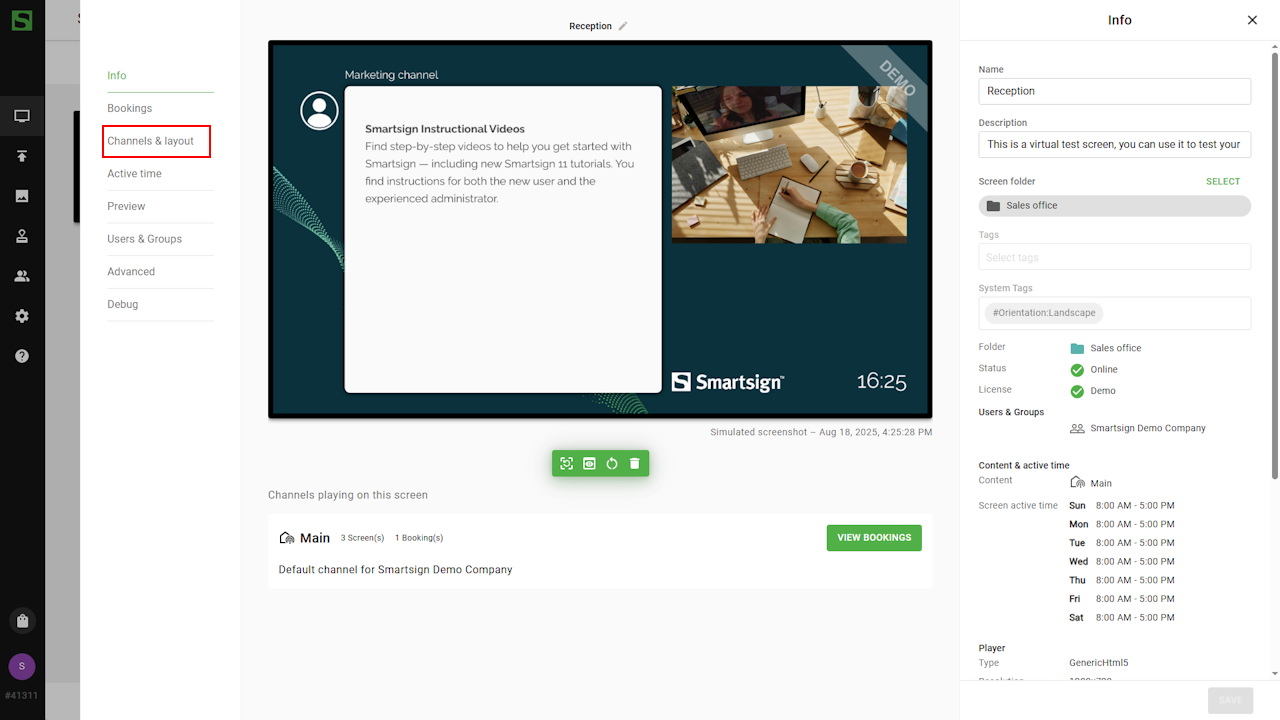This screenshot has width=1280, height=720.
Task: Click the Name input field
Action: click(1114, 91)
